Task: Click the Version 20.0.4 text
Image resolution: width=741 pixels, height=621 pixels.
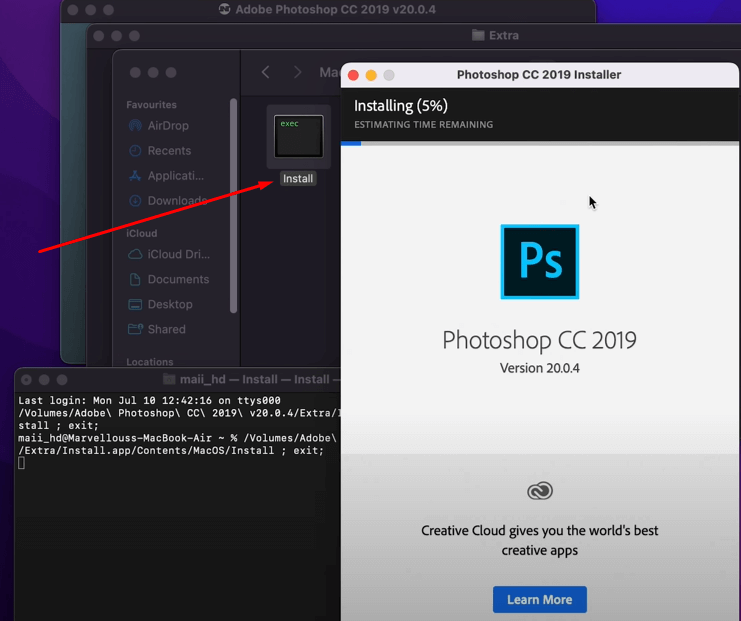Action: [540, 368]
